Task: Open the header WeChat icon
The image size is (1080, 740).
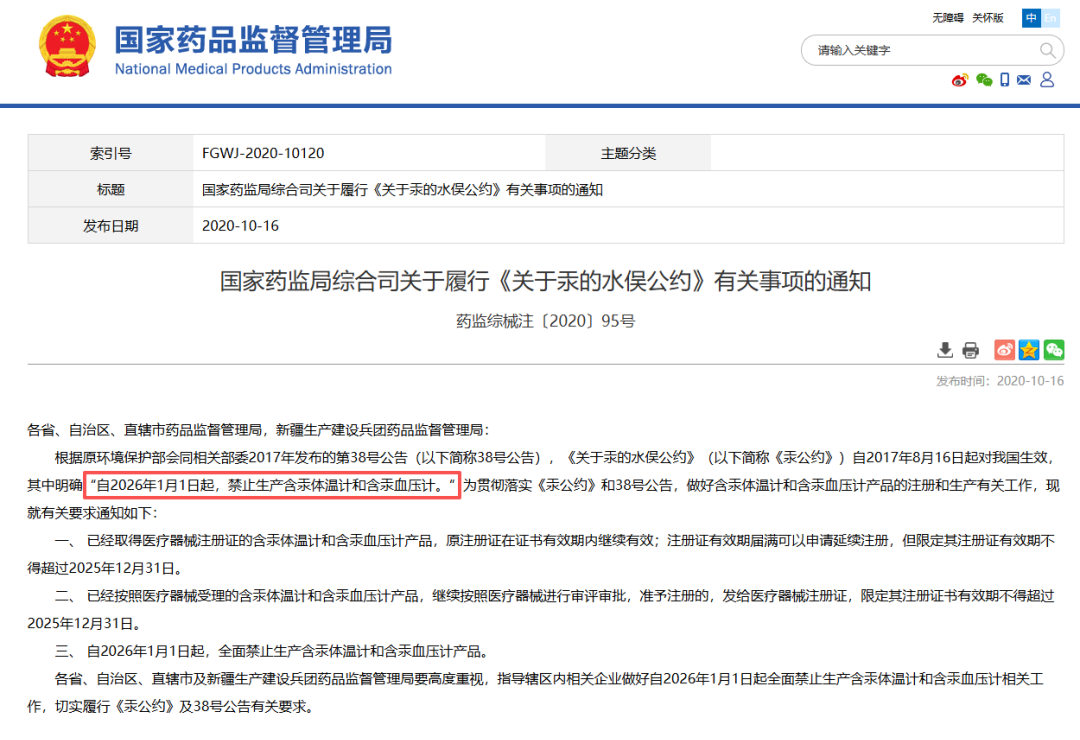Action: click(x=984, y=80)
